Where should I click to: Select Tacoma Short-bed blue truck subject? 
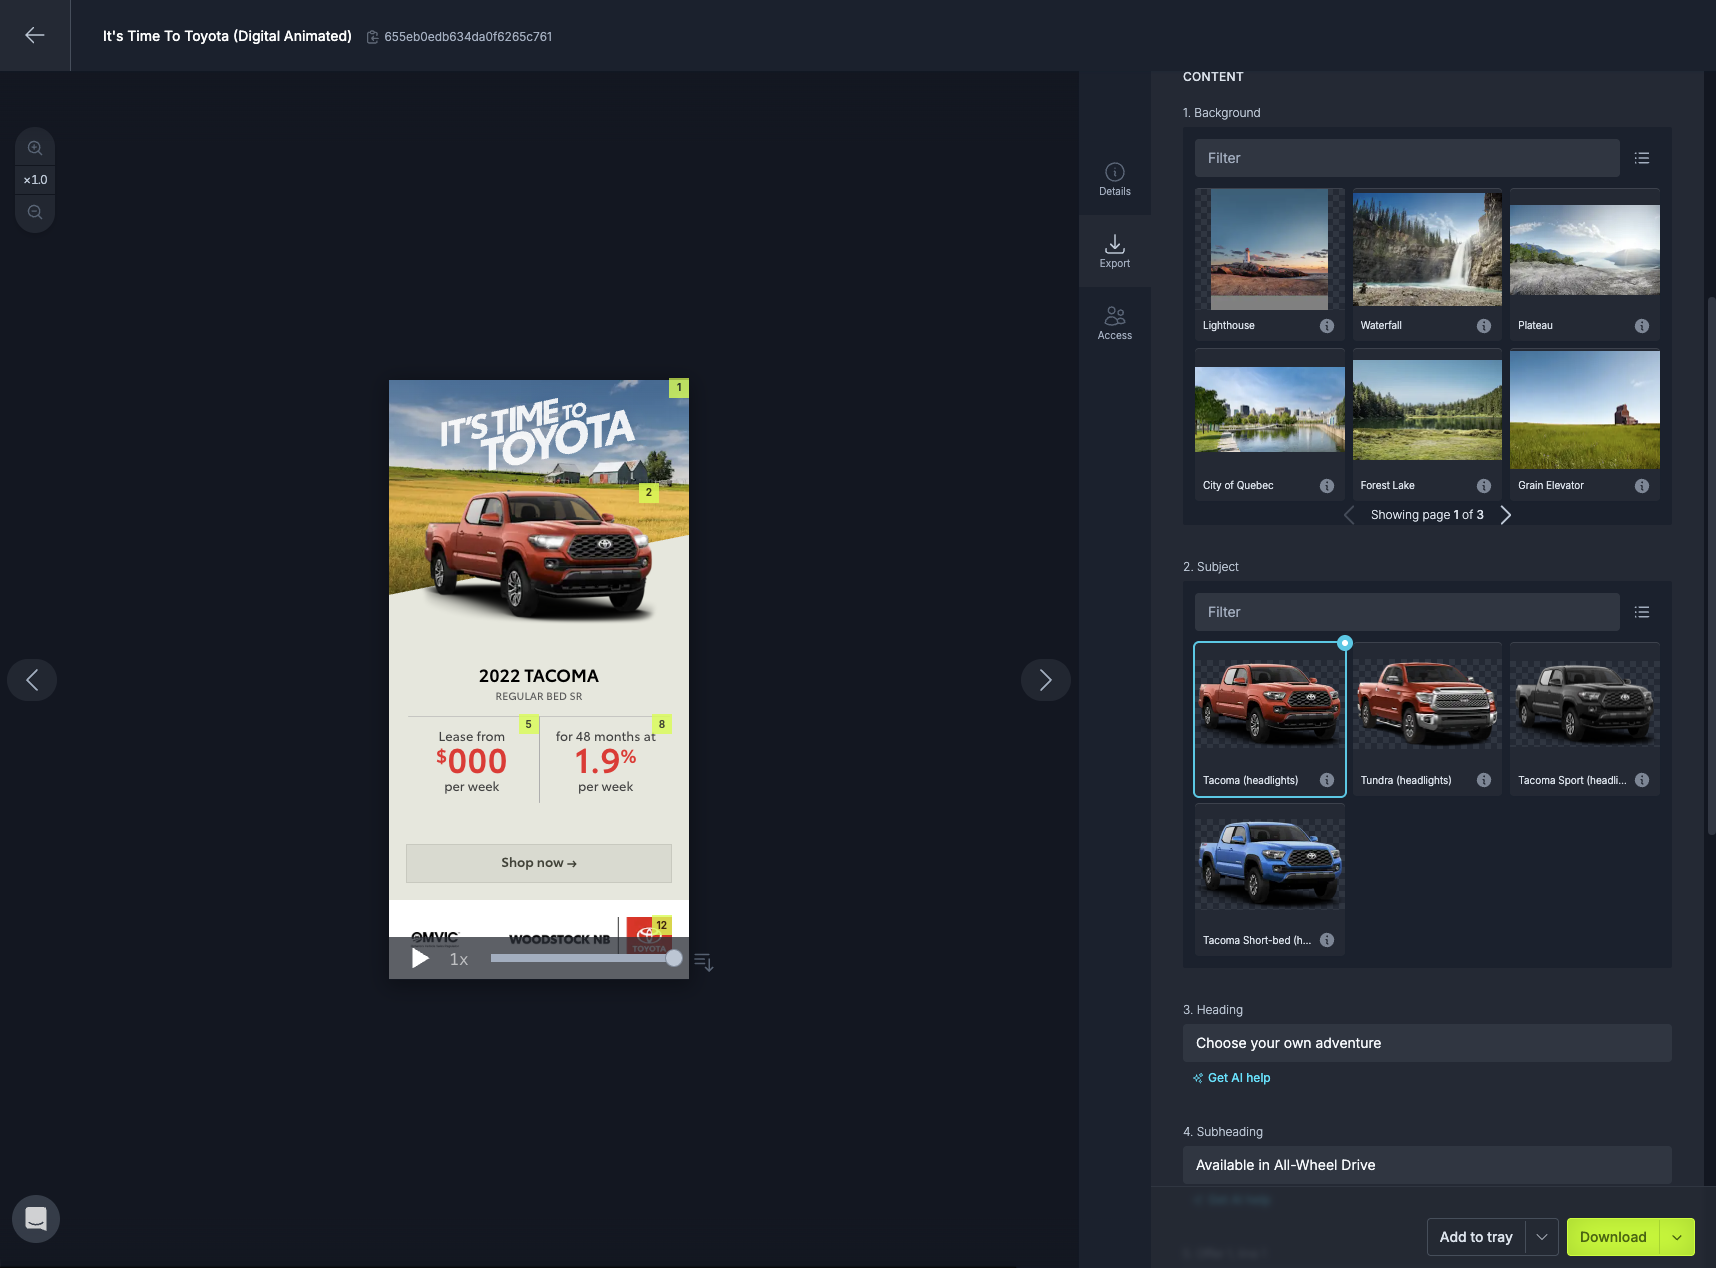pyautogui.click(x=1270, y=879)
